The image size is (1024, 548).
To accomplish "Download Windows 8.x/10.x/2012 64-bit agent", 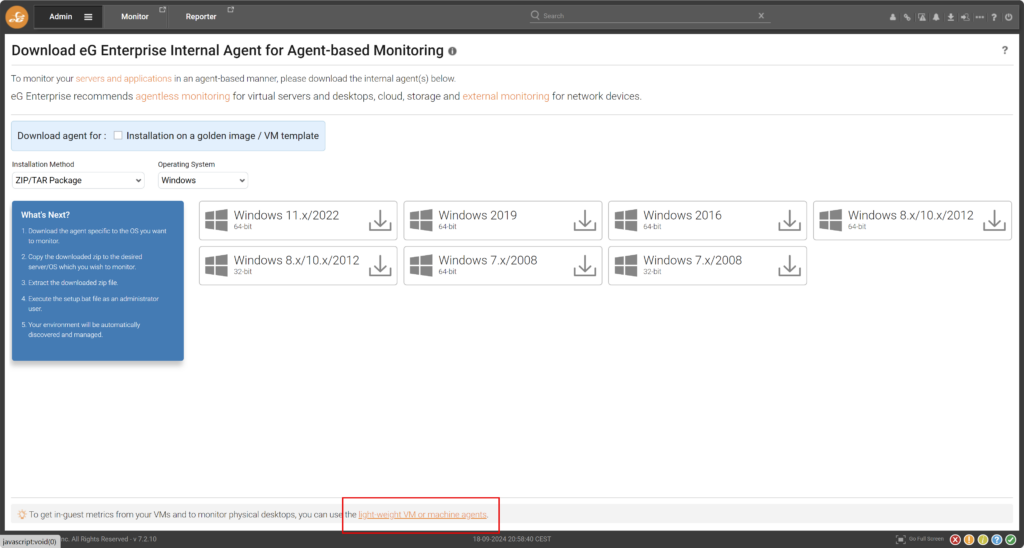I will [x=994, y=221].
